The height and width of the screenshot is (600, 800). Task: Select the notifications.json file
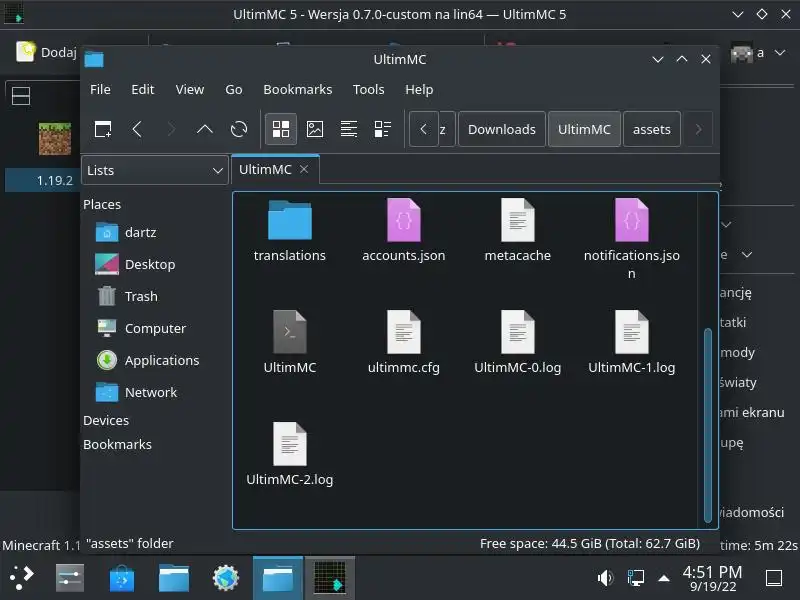pyautogui.click(x=632, y=240)
